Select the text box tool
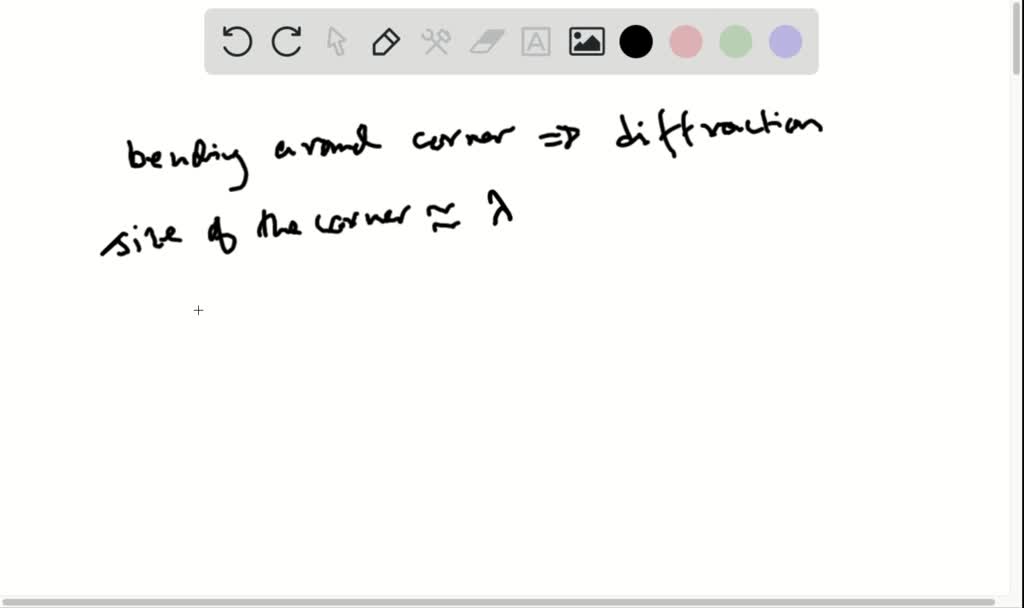Image resolution: width=1024 pixels, height=608 pixels. click(537, 42)
